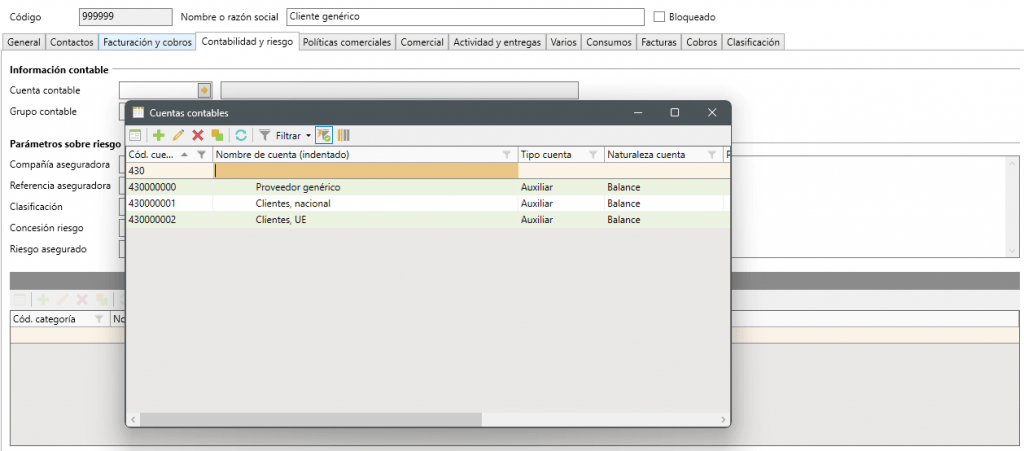Open the Filtrar dropdown arrow
1024x451 pixels.
[x=308, y=135]
